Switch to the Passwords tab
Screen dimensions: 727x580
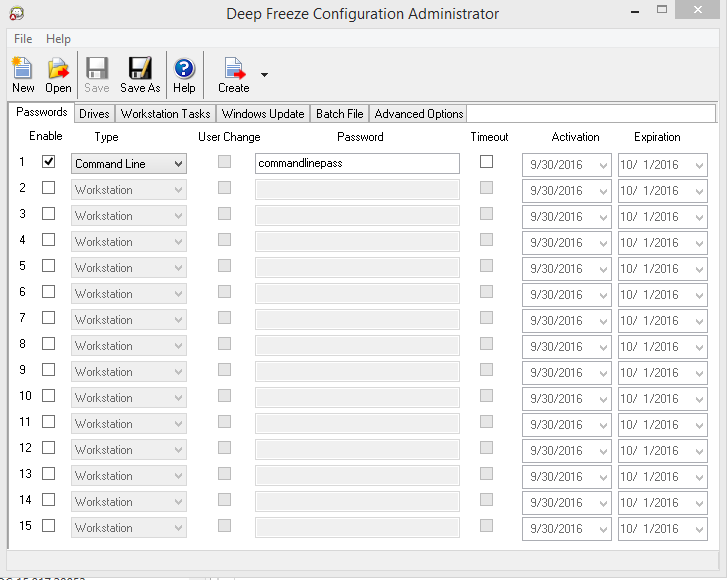coord(41,112)
